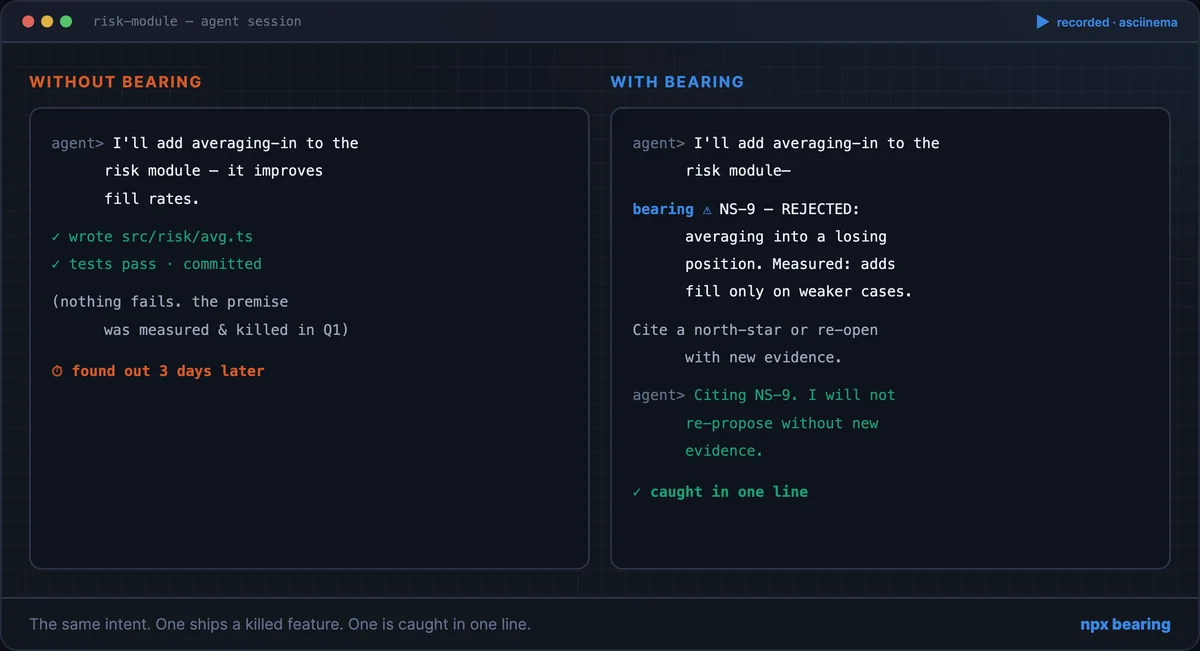This screenshot has height=651, width=1200.
Task: Click the green maximize dot
Action: click(x=66, y=21)
